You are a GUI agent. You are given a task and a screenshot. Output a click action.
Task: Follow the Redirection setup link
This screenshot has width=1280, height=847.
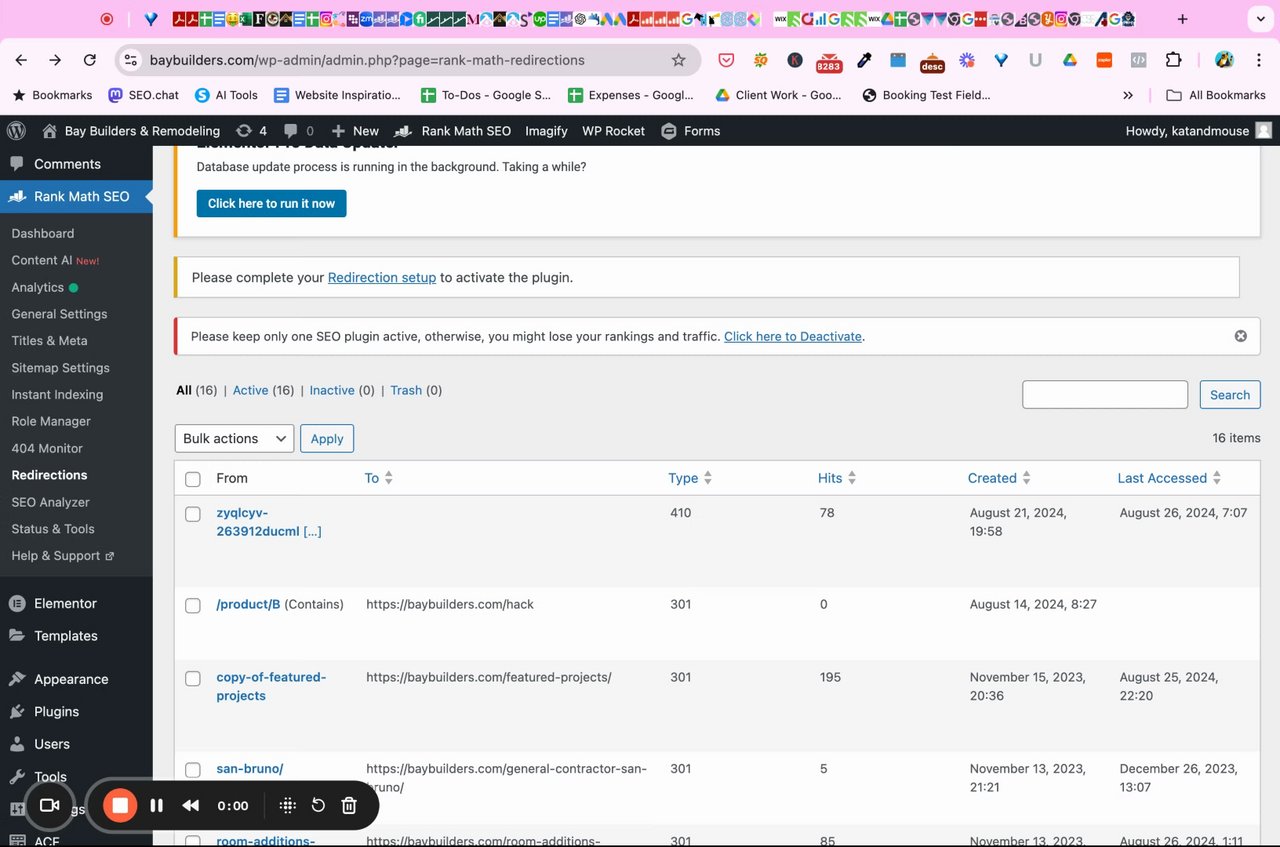point(382,277)
